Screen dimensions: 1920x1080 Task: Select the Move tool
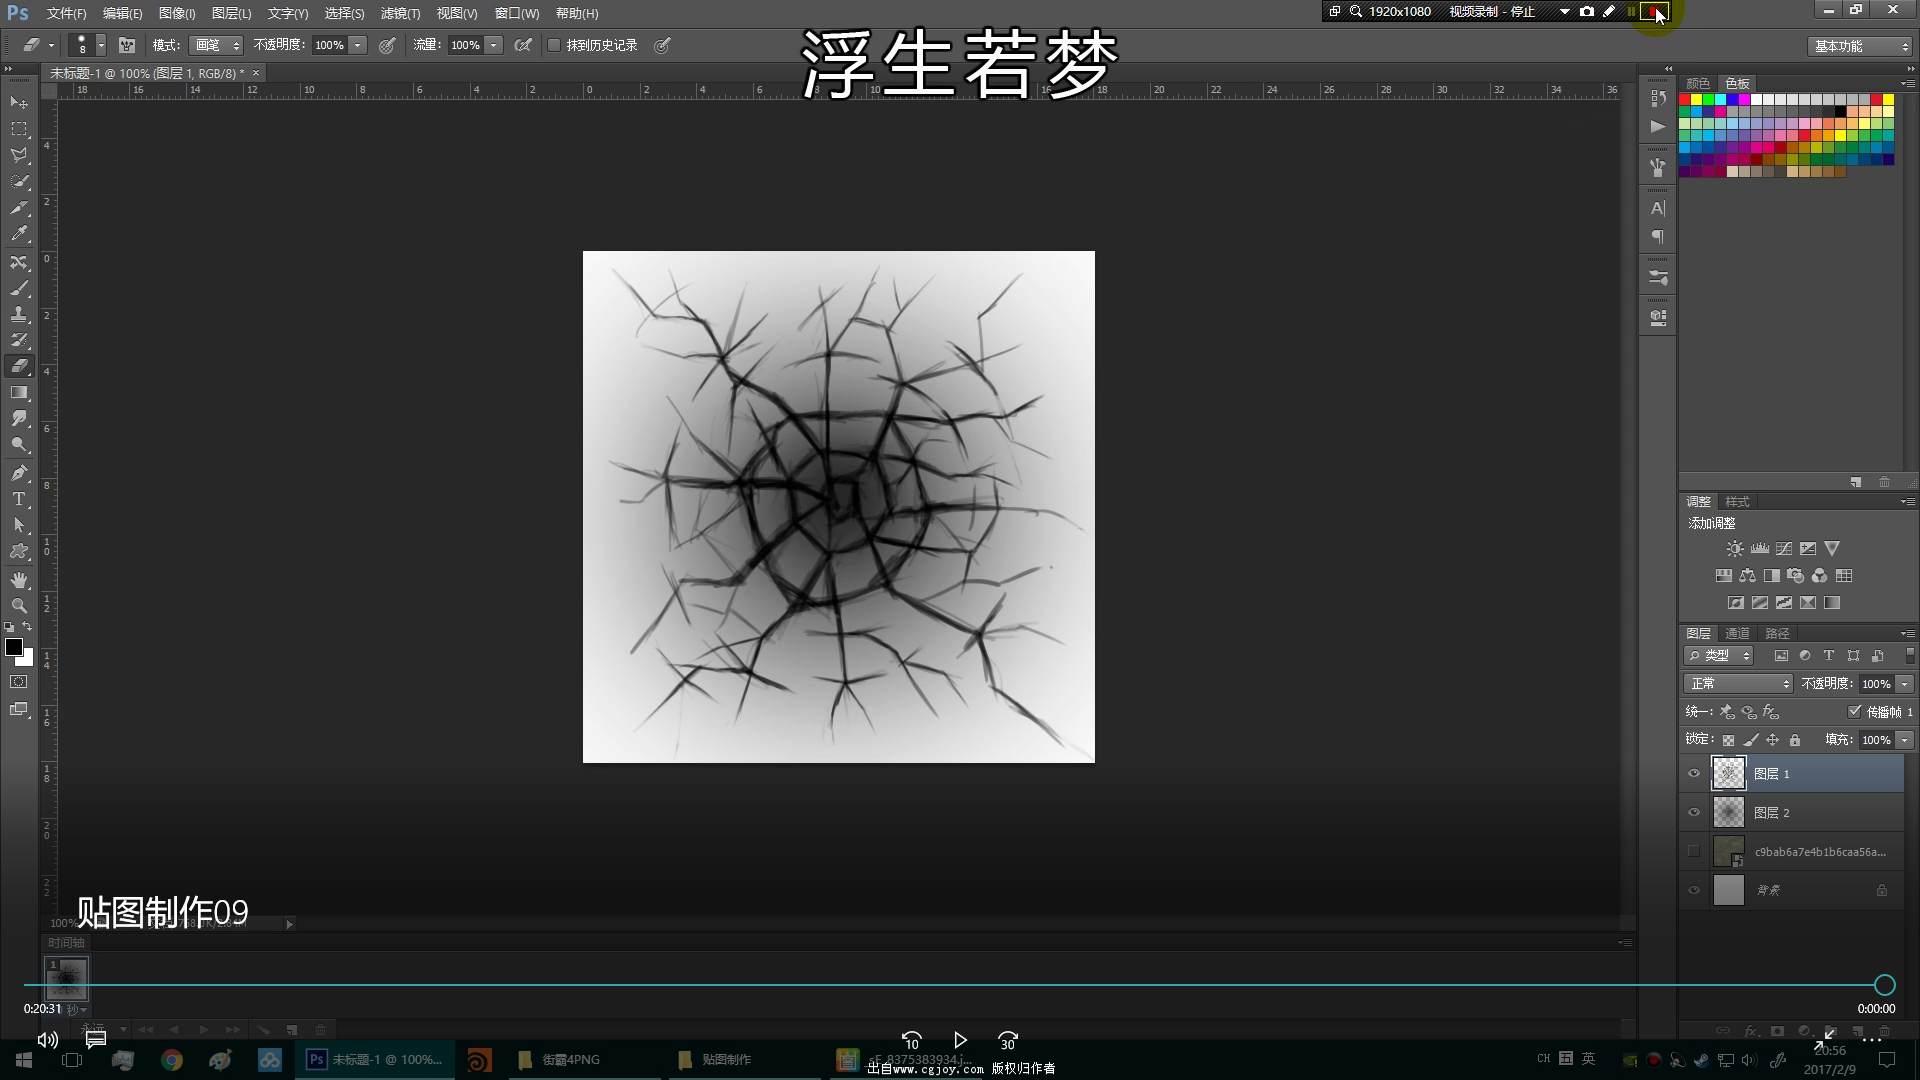click(x=19, y=103)
